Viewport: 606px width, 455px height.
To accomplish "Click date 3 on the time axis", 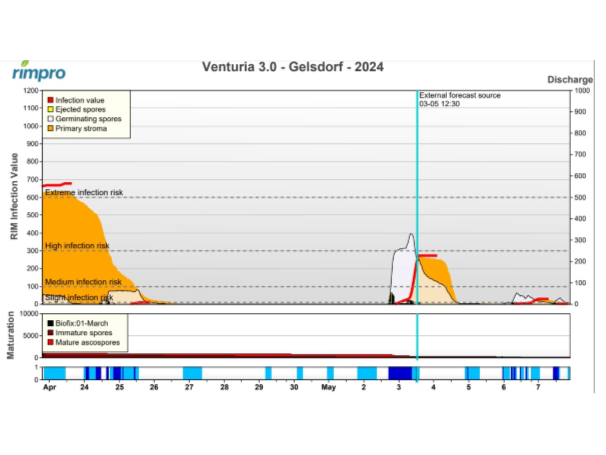I will (399, 387).
